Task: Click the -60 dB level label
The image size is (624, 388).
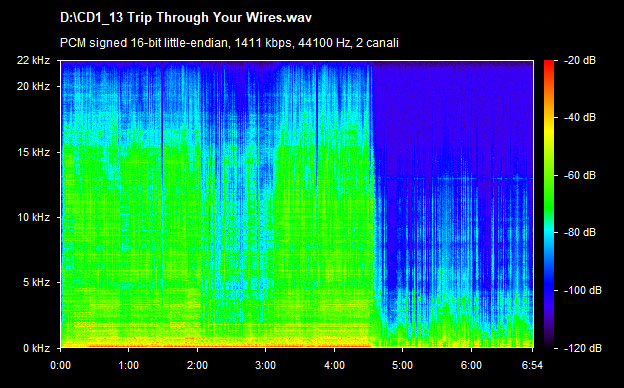Action: click(x=580, y=175)
